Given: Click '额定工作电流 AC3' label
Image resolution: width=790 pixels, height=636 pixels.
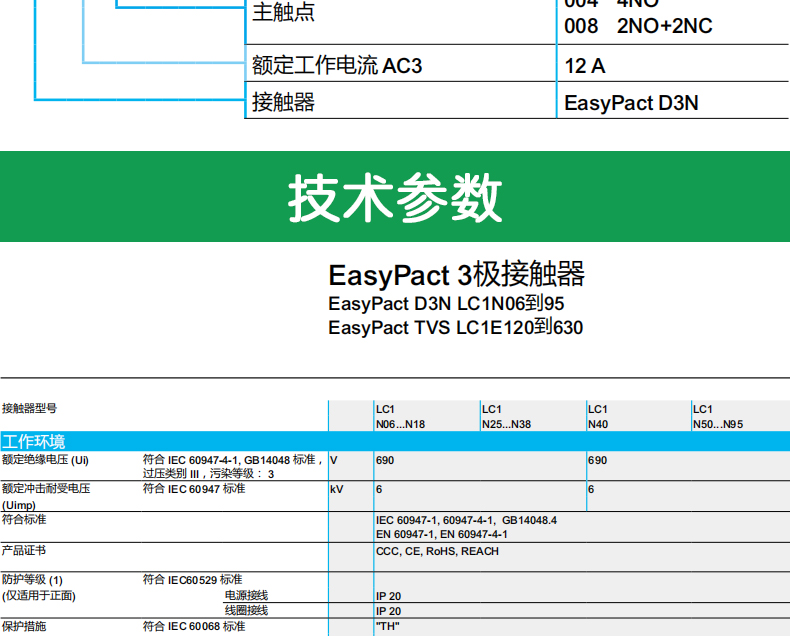Looking at the screenshot, I should point(337,66).
